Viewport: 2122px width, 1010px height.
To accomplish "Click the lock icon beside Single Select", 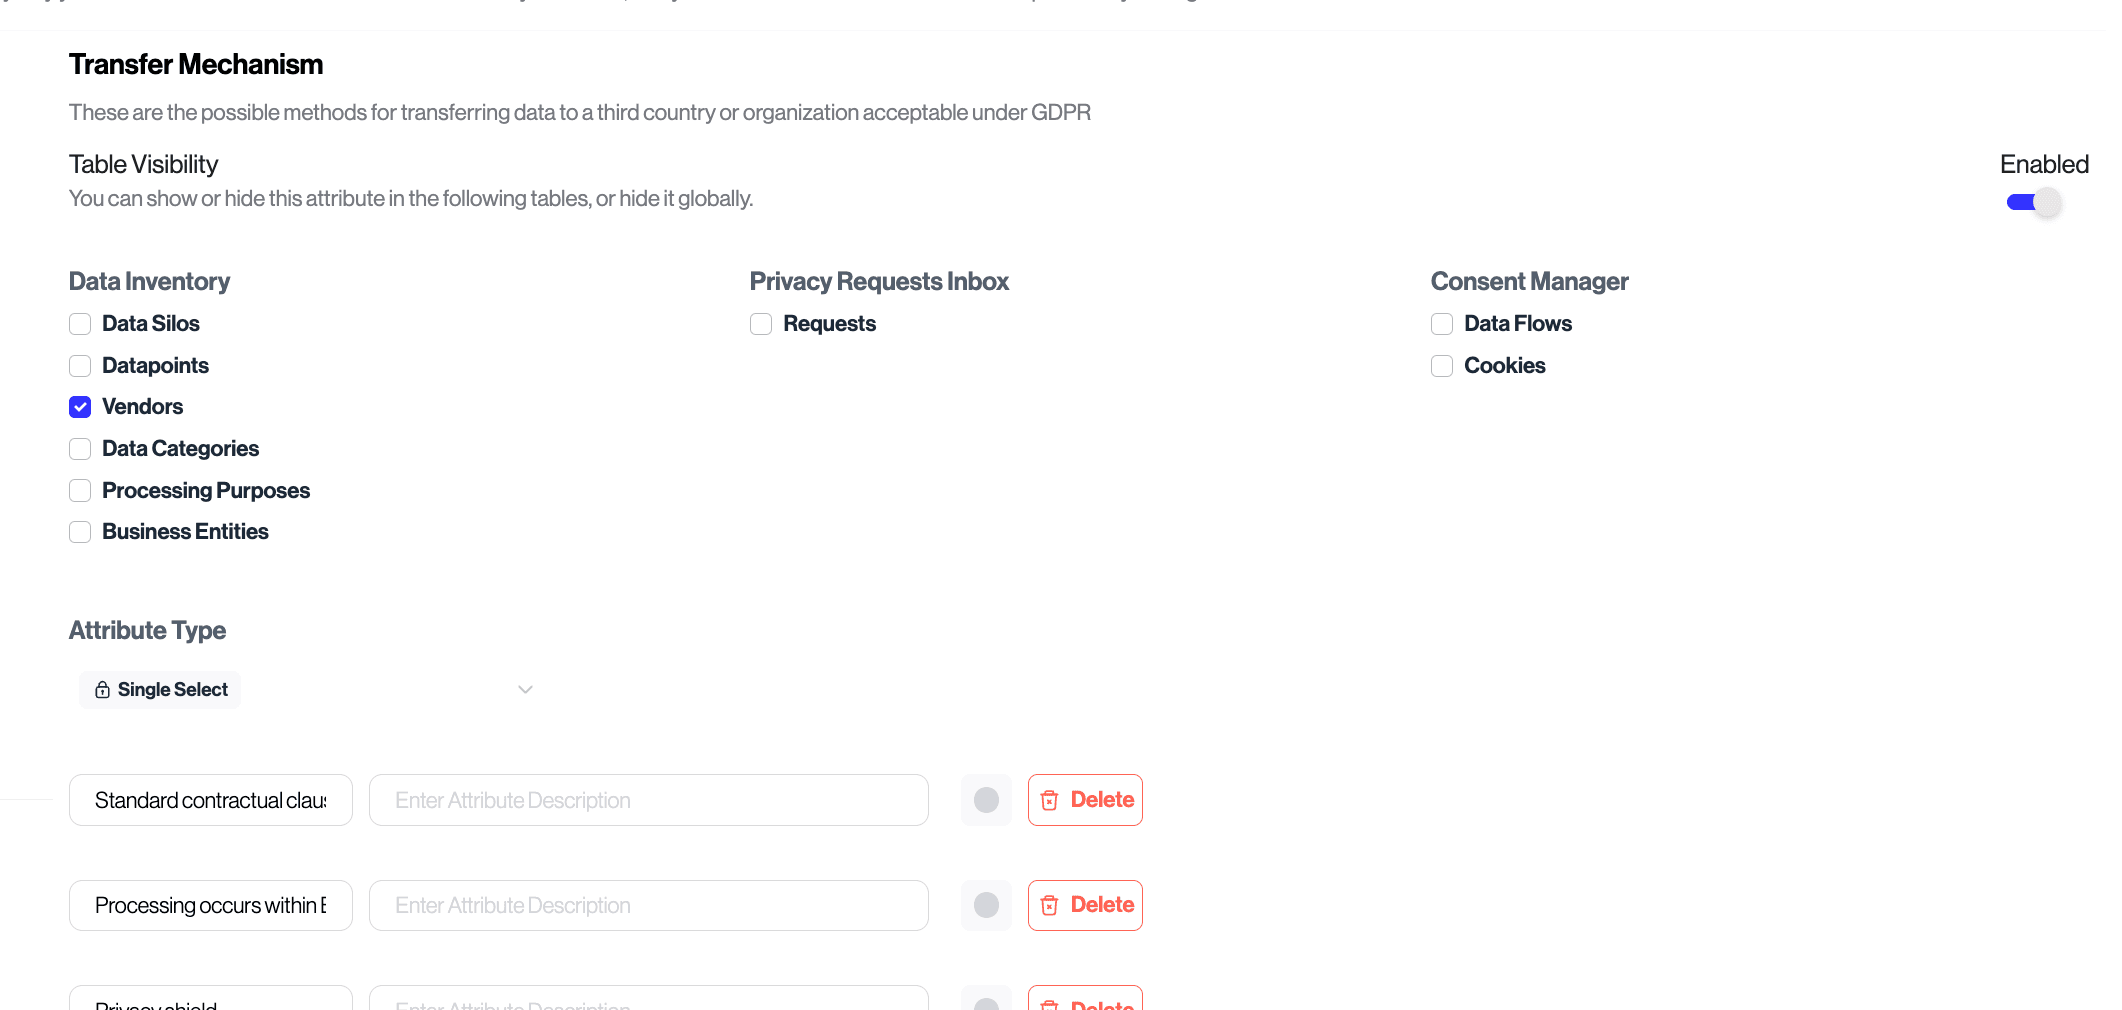I will 102,690.
